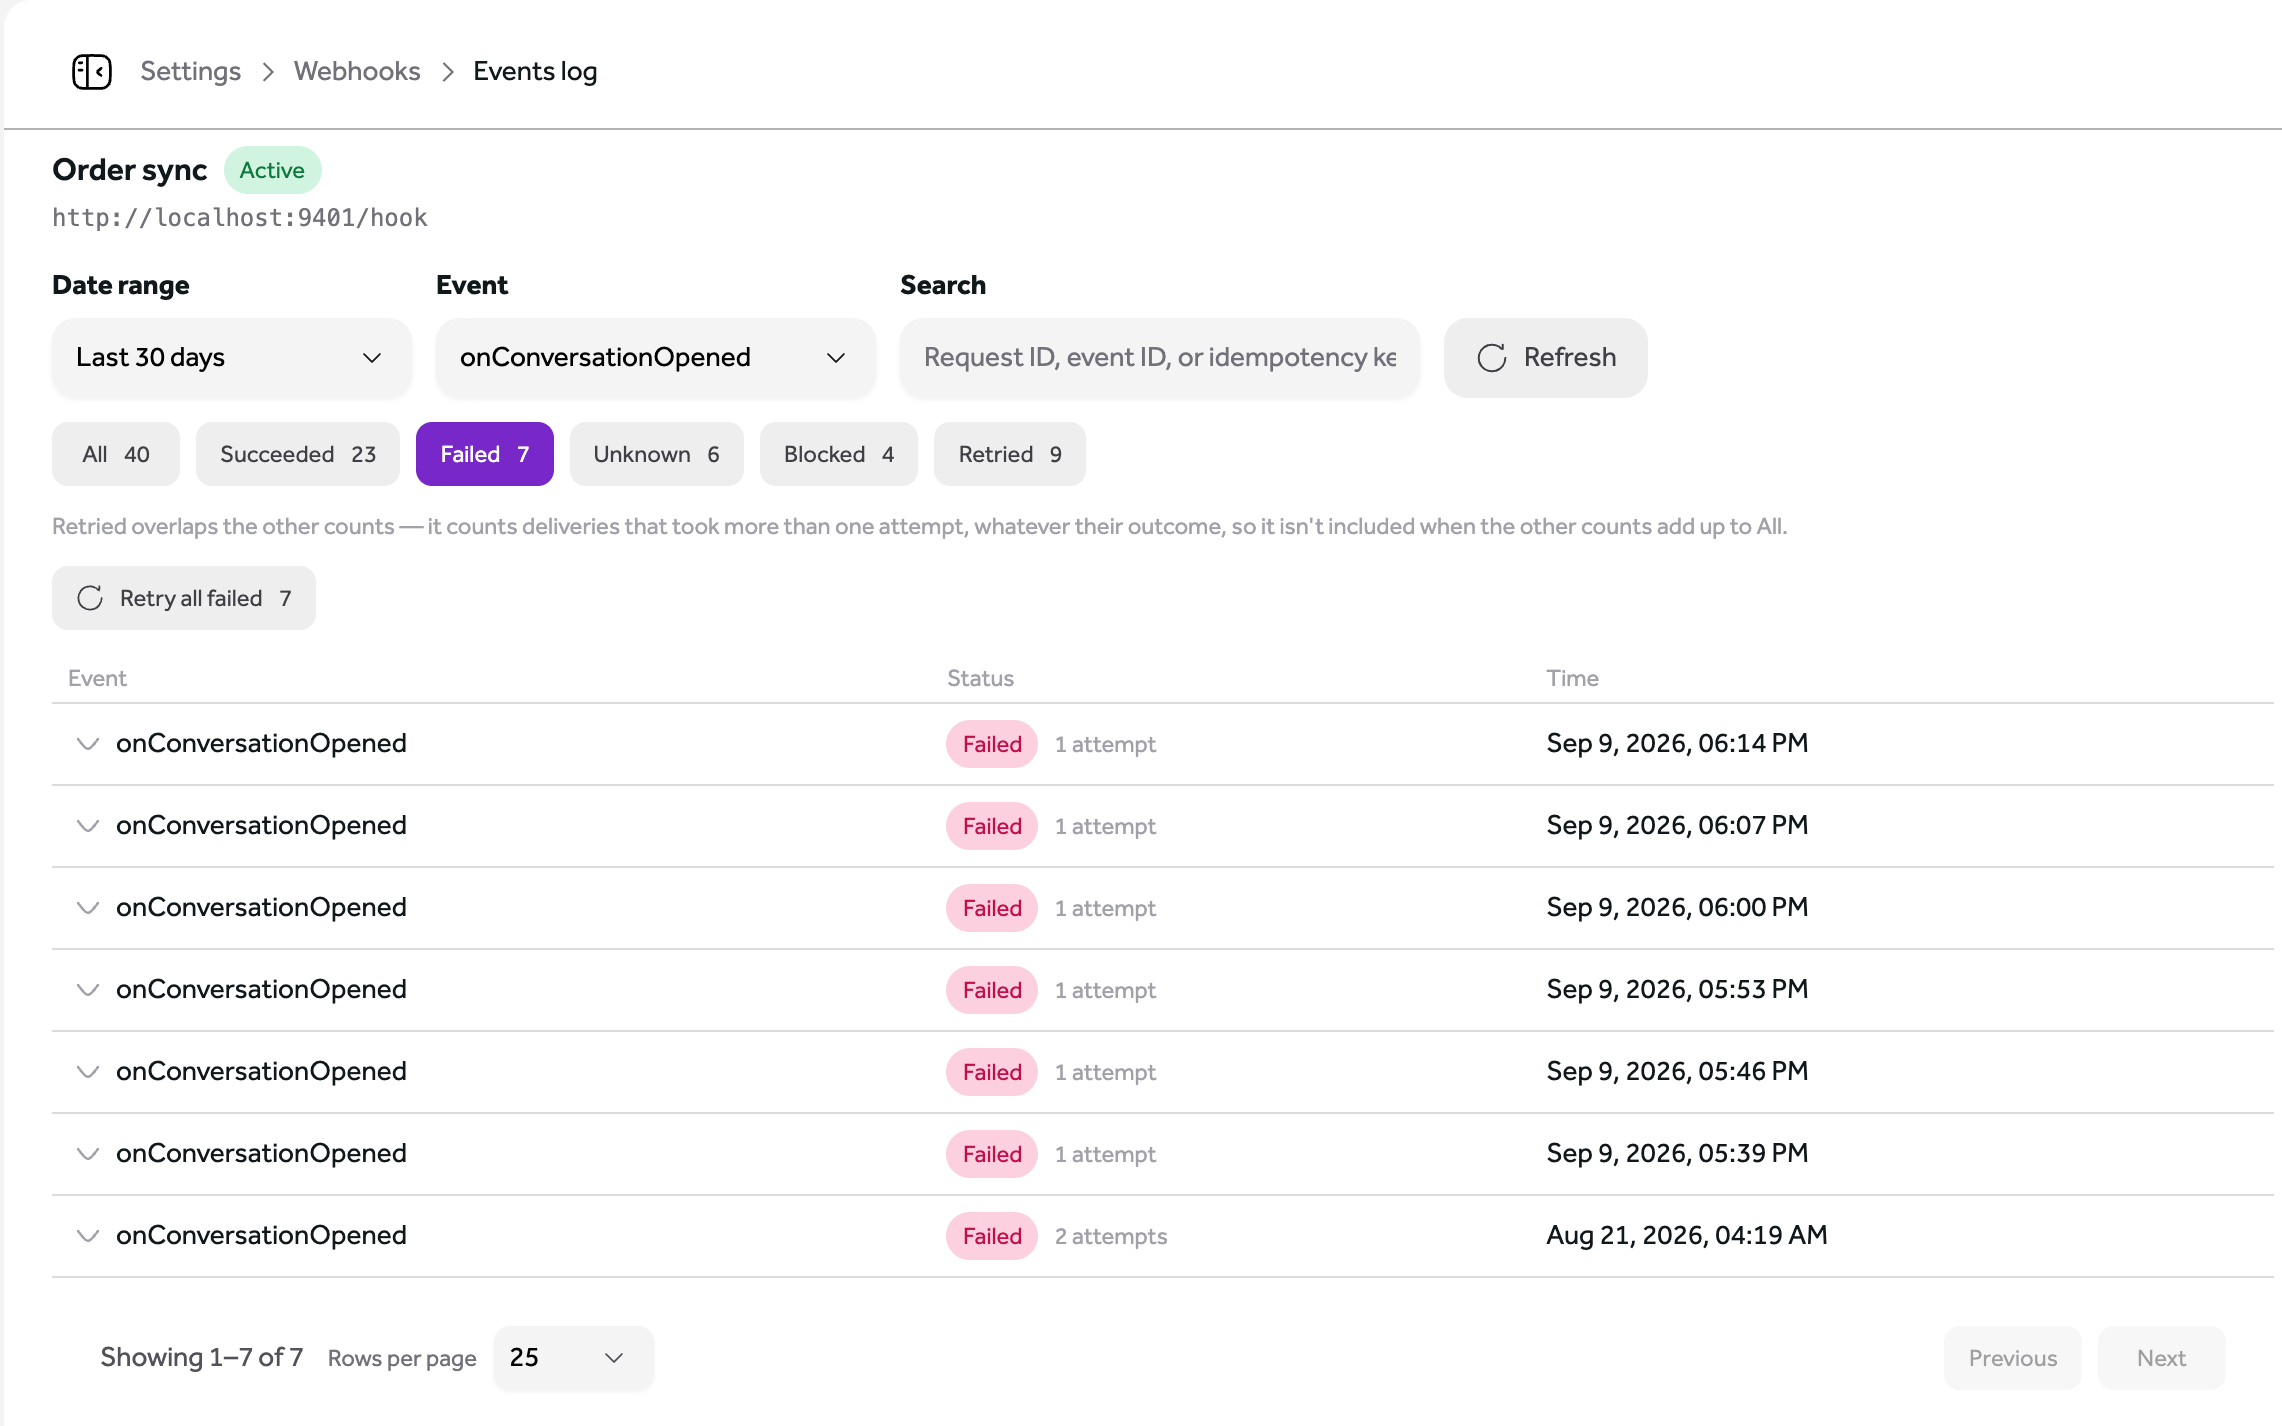Focus the Request ID search field
This screenshot has width=2282, height=1426.
point(1160,358)
